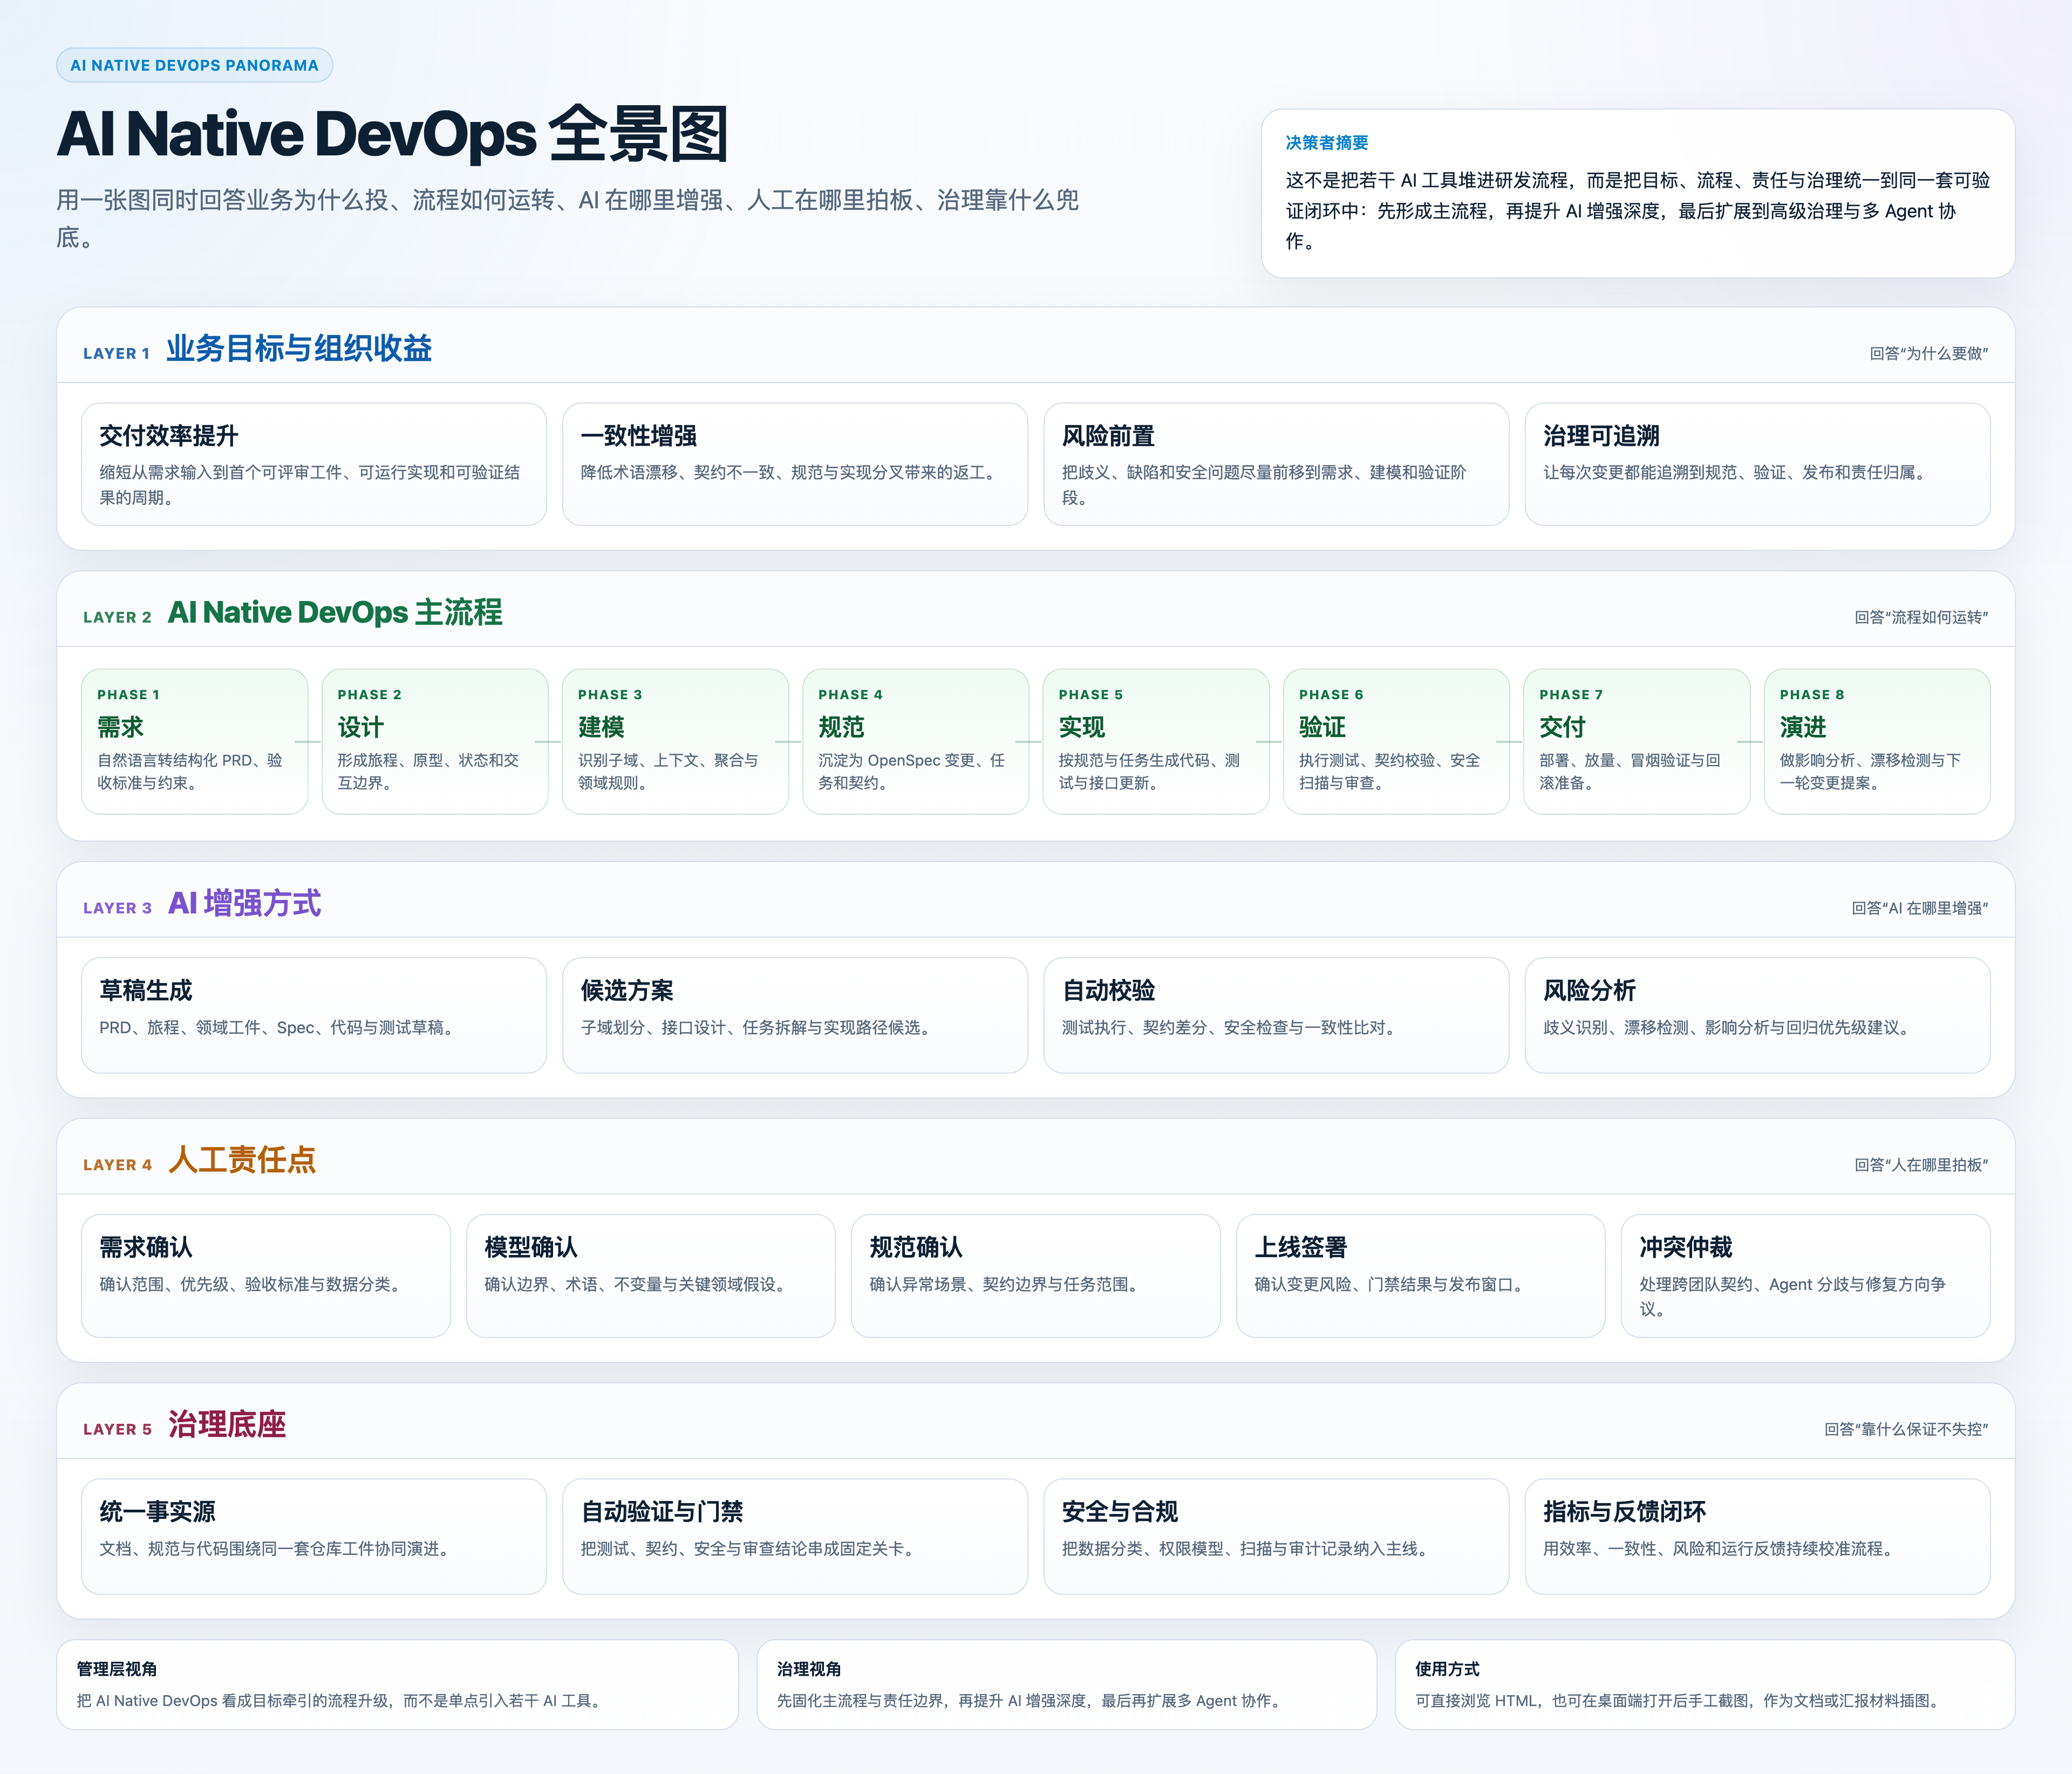Select the 自动验证与门禁 card
2072x1774 pixels.
(x=795, y=1536)
